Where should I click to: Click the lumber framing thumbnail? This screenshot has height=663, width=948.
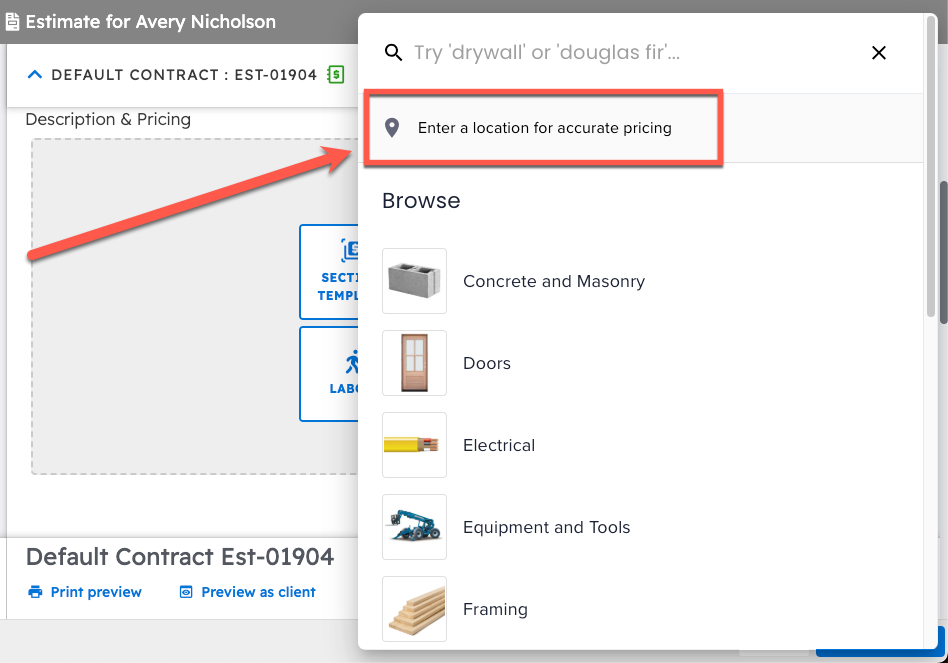pyautogui.click(x=414, y=609)
